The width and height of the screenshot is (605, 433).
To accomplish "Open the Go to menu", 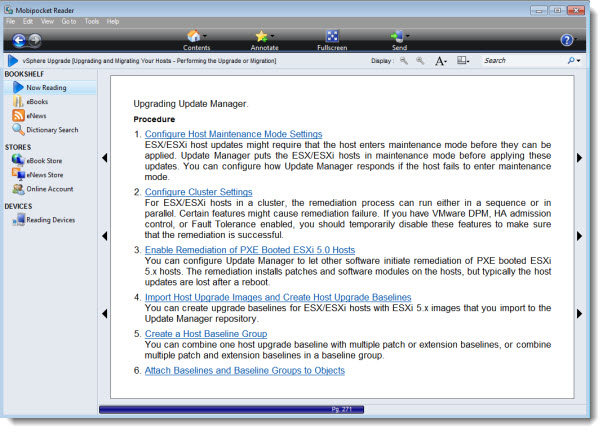I will (69, 22).
